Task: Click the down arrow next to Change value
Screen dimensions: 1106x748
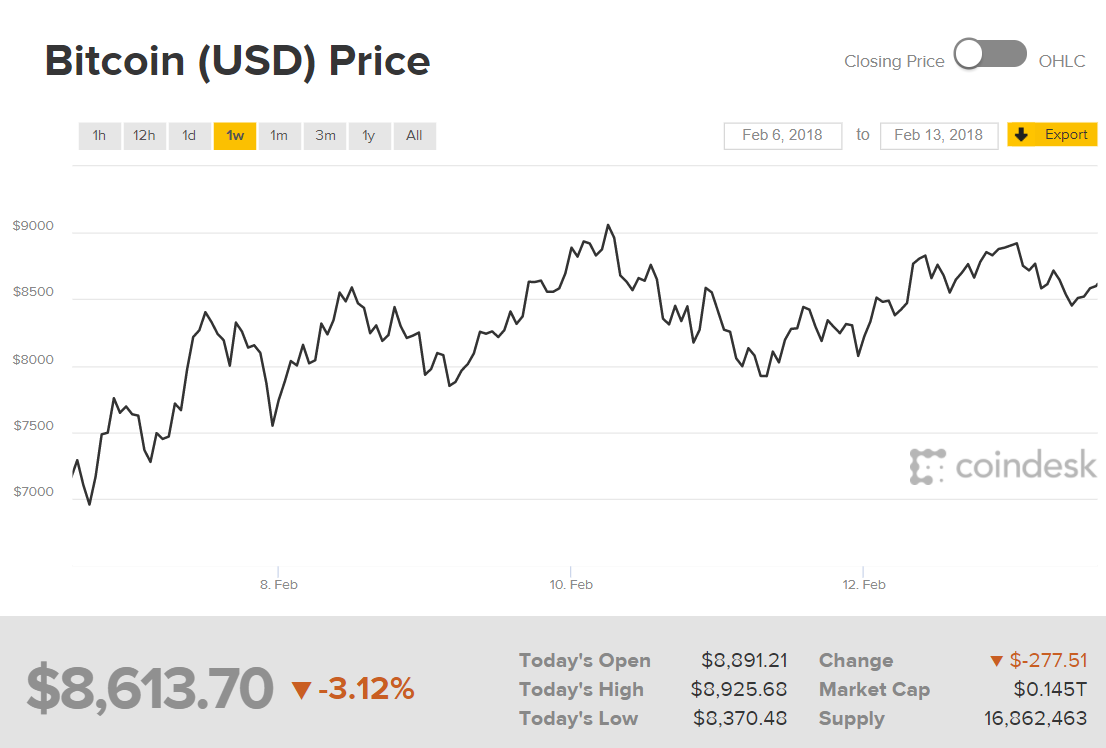Action: (994, 660)
